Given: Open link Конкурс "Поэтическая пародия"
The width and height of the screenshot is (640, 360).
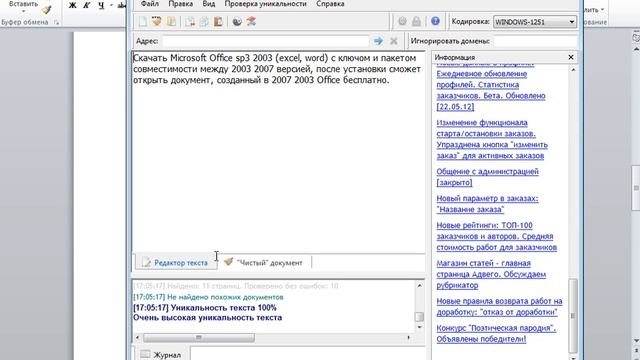Looking at the screenshot, I should click(496, 333).
